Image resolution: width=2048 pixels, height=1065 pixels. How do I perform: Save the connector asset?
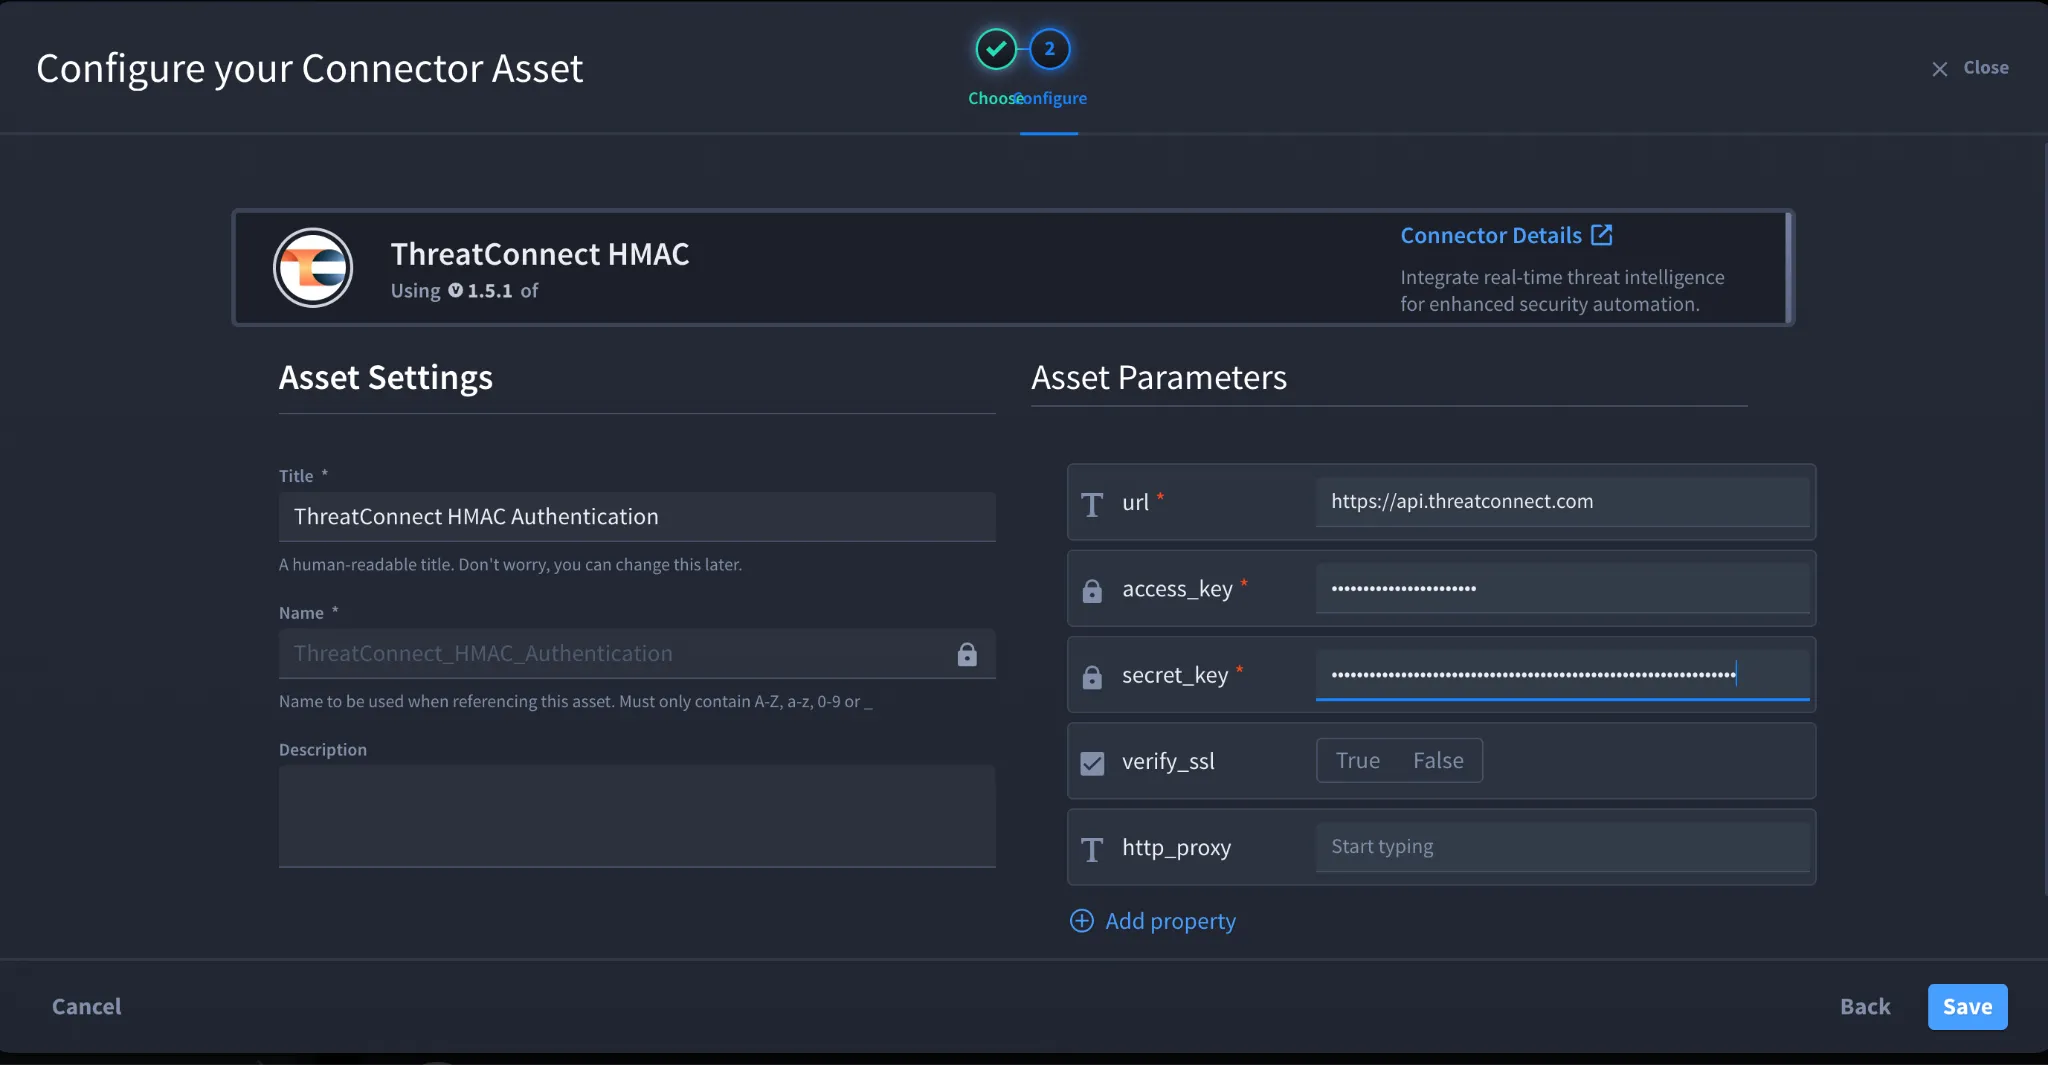1967,1006
